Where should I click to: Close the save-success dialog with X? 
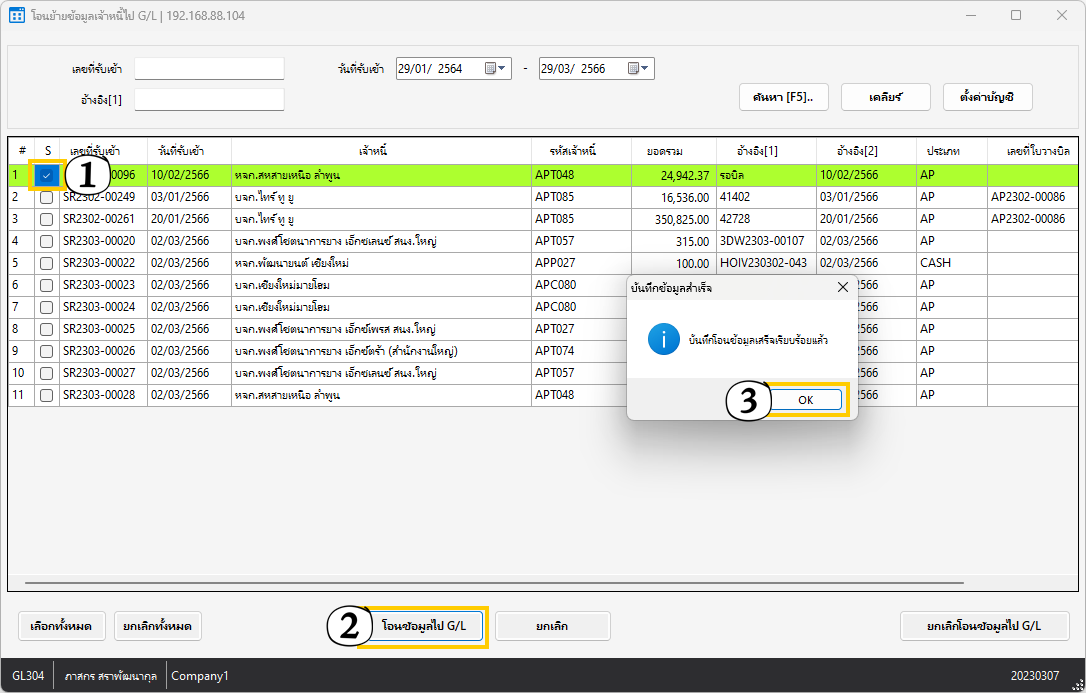pyautogui.click(x=842, y=287)
